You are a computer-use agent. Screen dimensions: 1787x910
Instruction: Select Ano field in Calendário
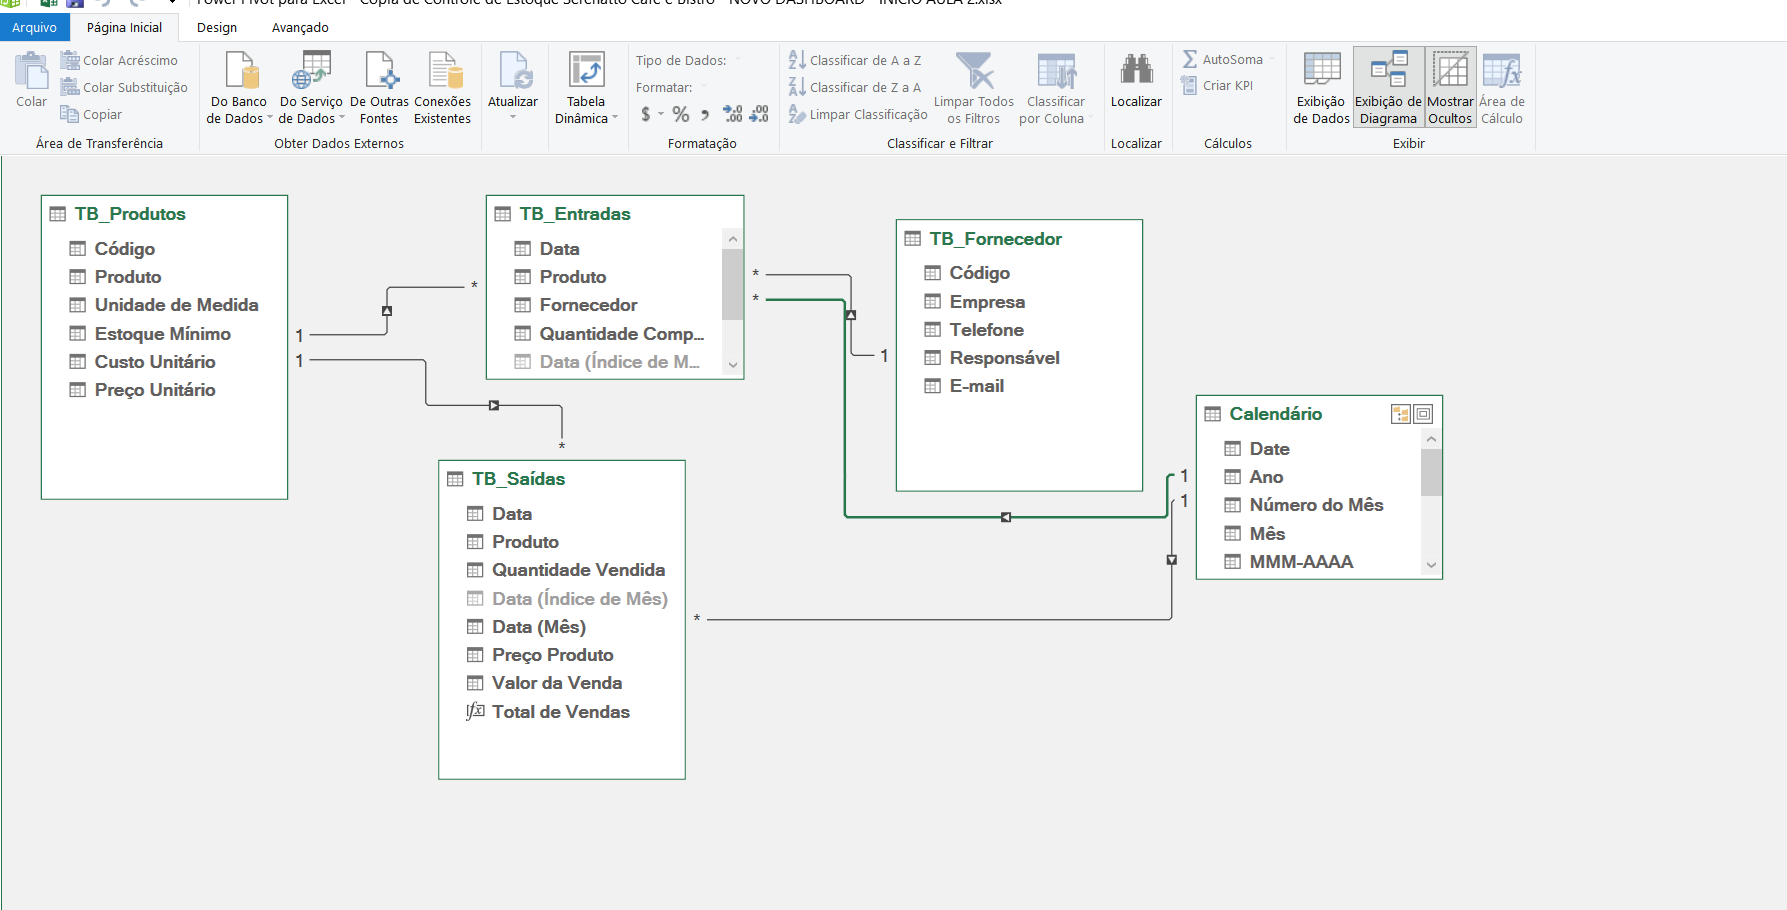1266,477
